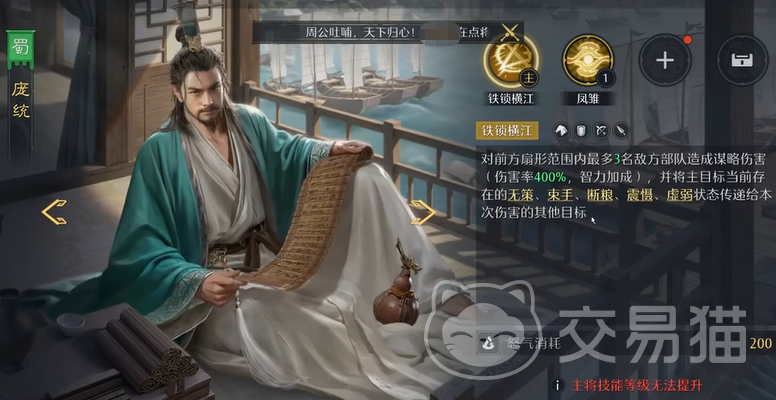The image size is (776, 400).
Task: Tap the cavalry horse troop icon
Action: coord(561,130)
